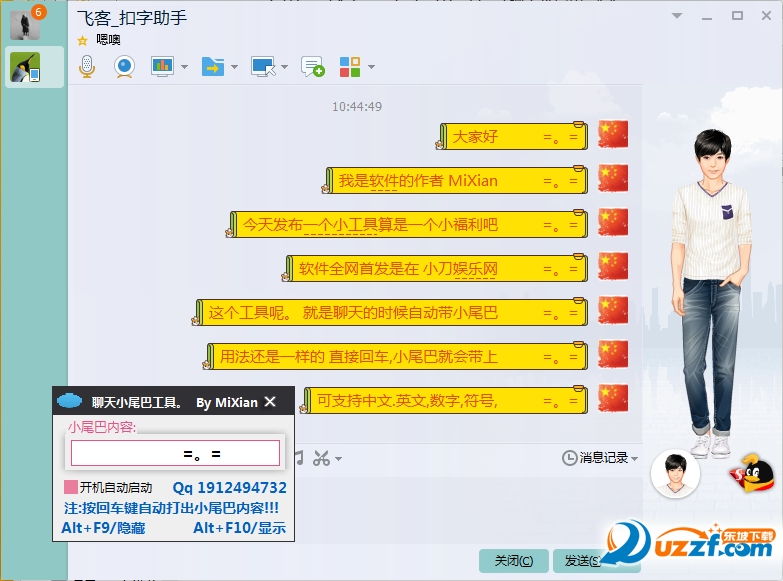Viewport: 783px width, 581px height.
Task: Click the 我是软件的作者 MiXian message
Action: click(x=454, y=180)
